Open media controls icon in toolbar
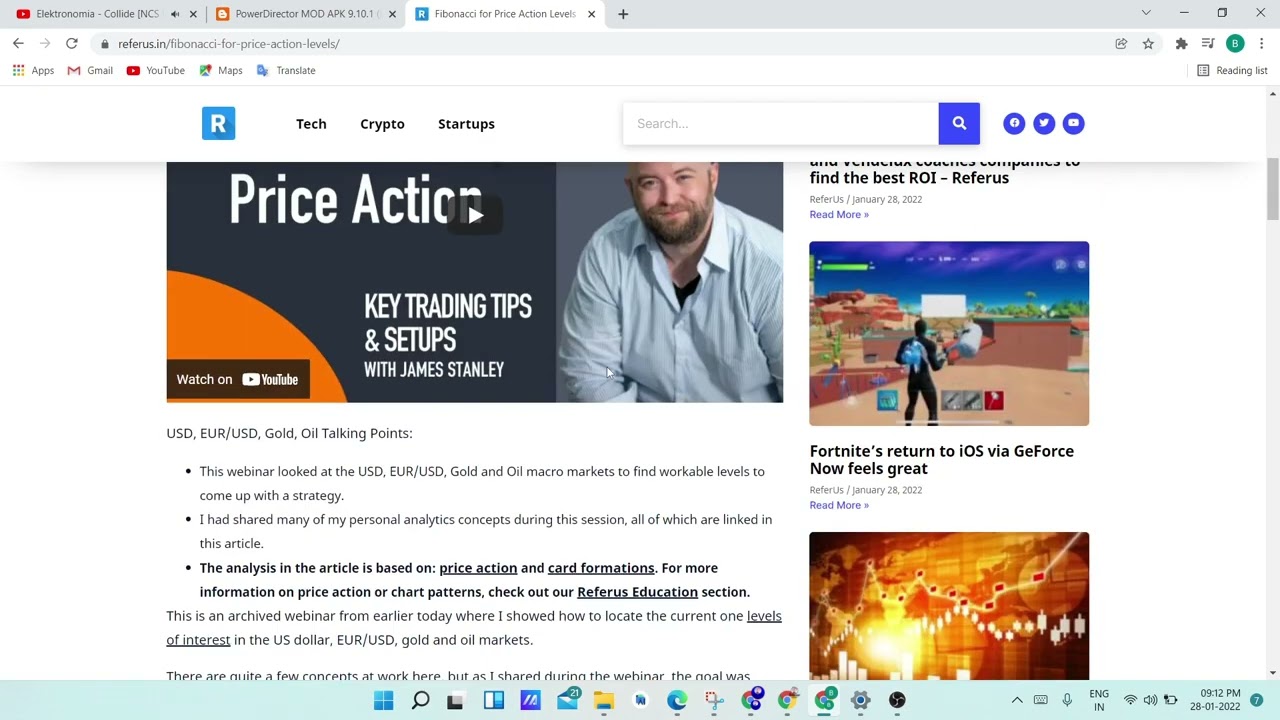The width and height of the screenshot is (1280, 720). (1208, 44)
